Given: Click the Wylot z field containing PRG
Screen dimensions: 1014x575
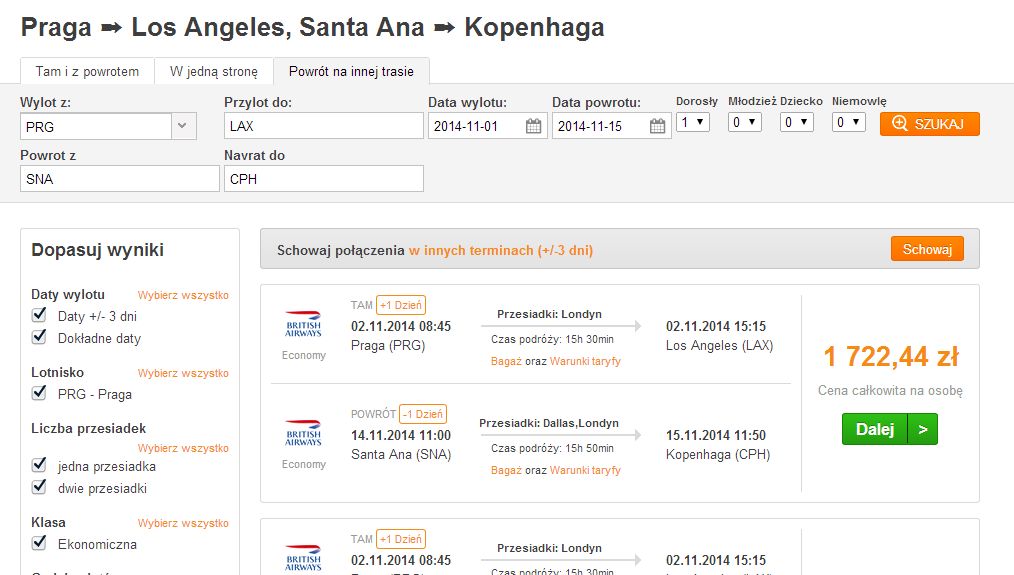Looking at the screenshot, I should [x=96, y=126].
